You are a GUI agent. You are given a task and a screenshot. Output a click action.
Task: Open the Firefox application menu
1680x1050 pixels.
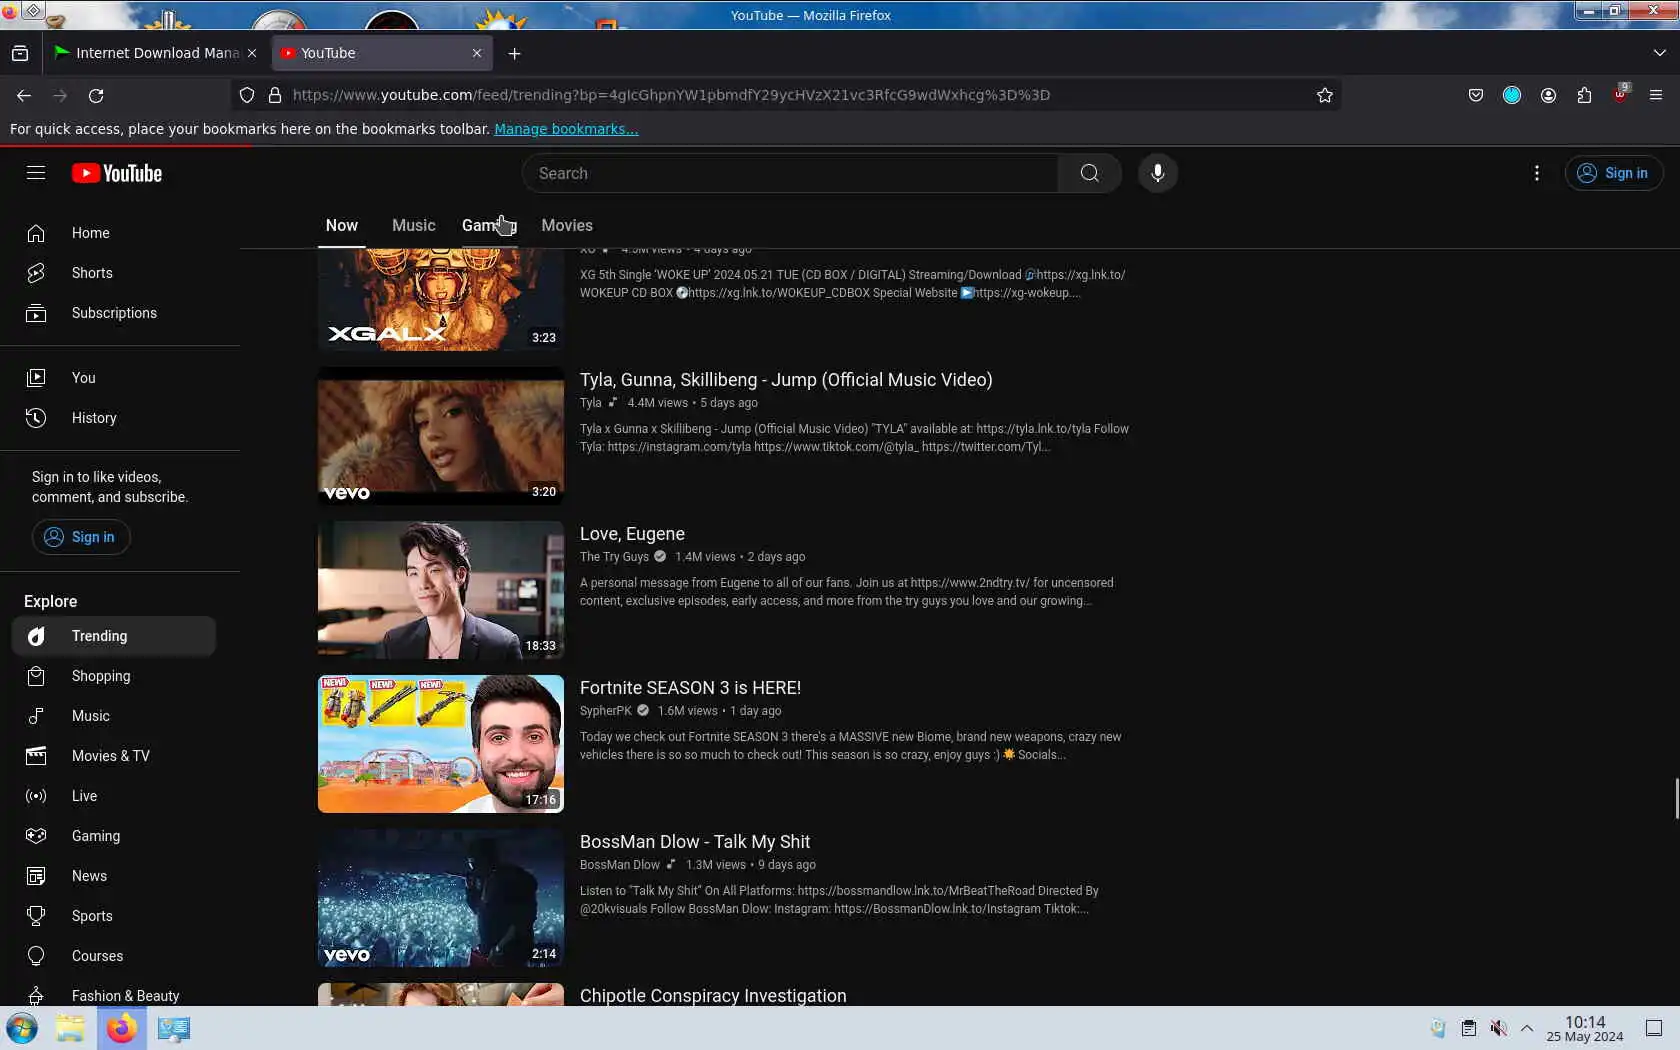(1656, 95)
